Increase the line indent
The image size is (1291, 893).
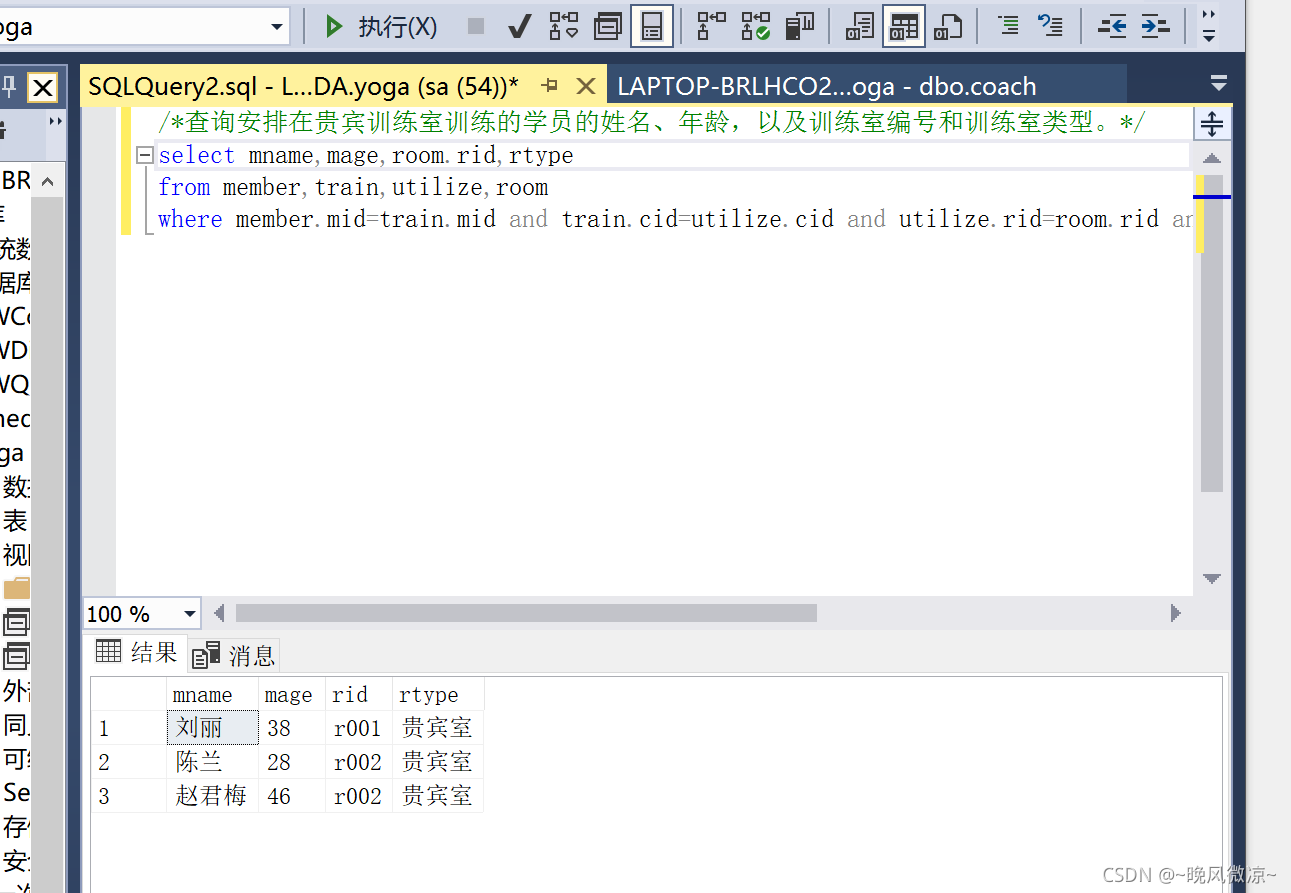click(1155, 27)
